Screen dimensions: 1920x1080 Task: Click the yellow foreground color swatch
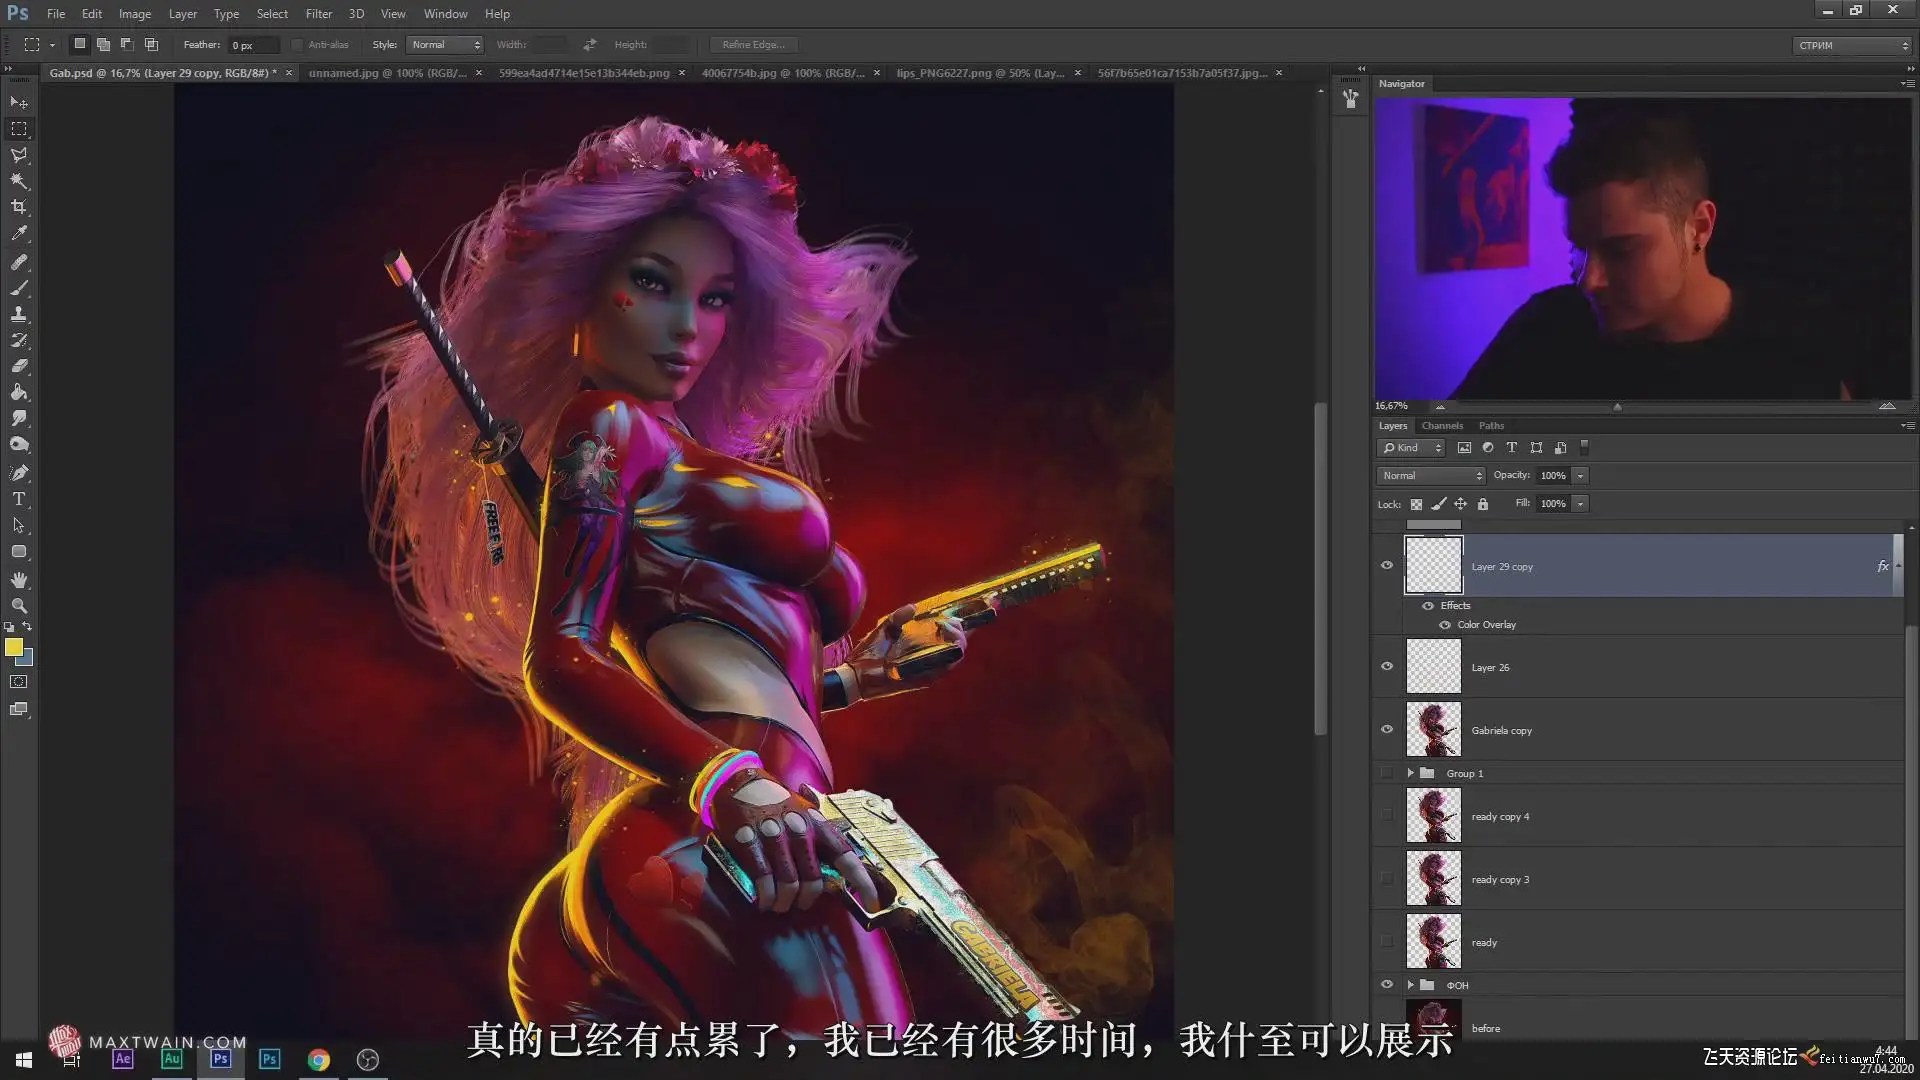(x=14, y=648)
